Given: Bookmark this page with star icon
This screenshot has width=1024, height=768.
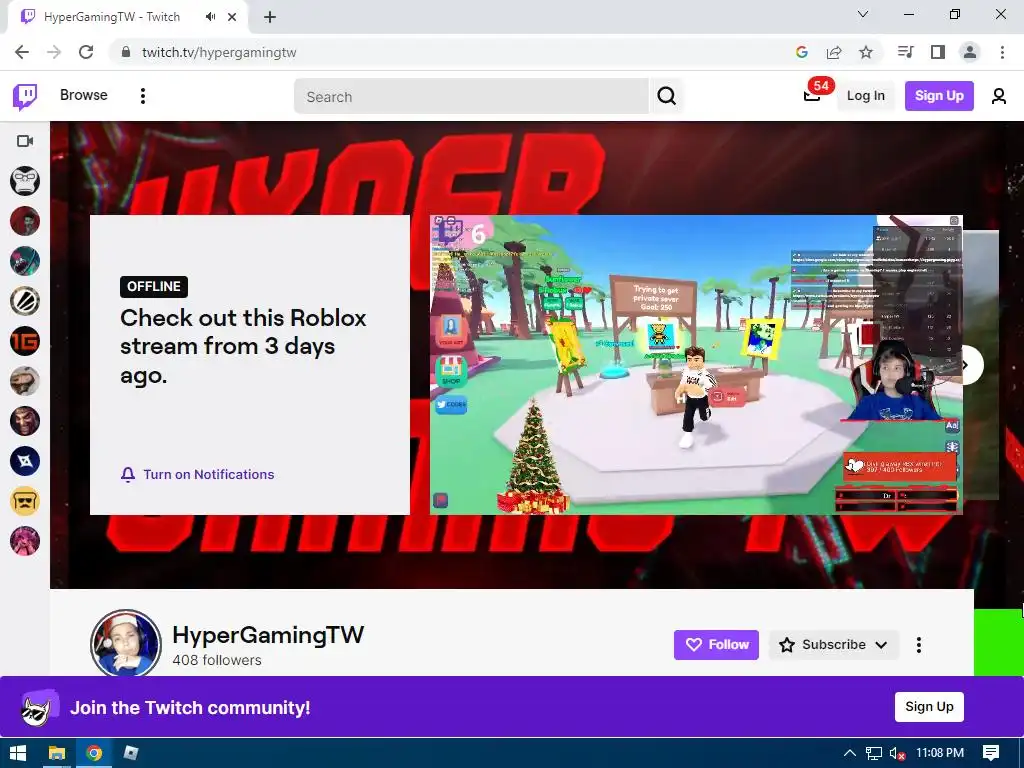Looking at the screenshot, I should [866, 52].
